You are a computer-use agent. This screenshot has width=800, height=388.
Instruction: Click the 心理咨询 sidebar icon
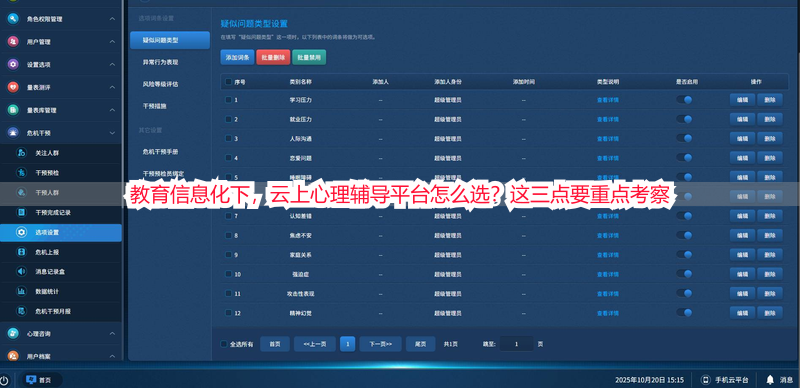point(13,333)
